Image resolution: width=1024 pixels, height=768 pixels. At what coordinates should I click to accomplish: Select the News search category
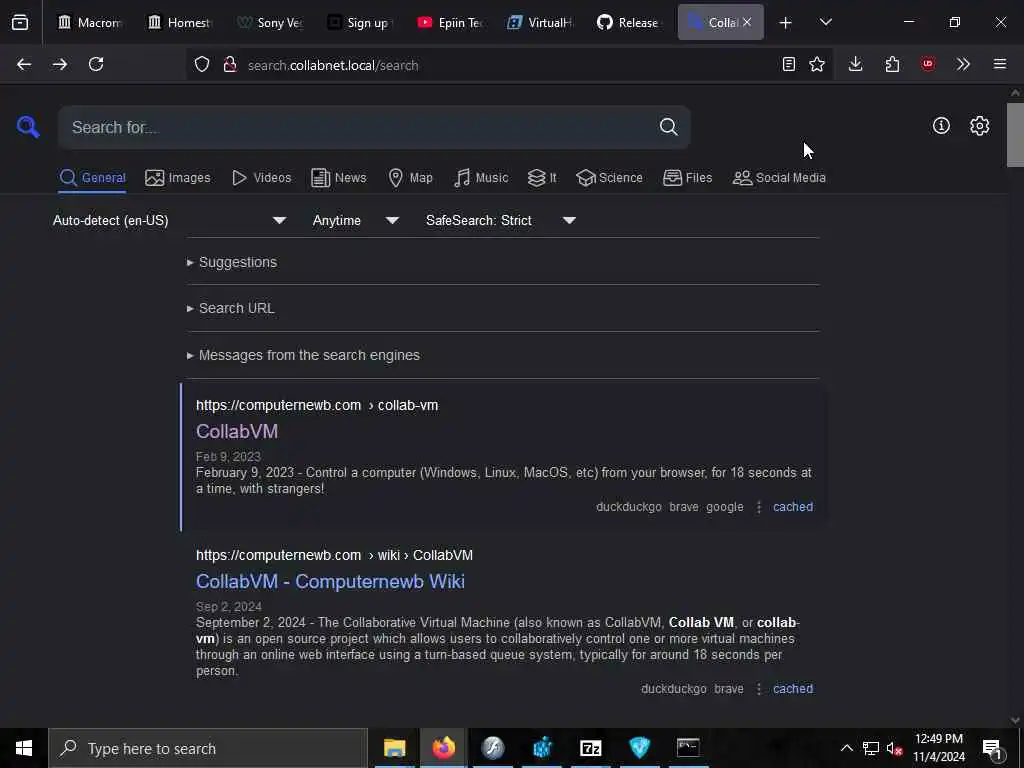click(x=339, y=178)
